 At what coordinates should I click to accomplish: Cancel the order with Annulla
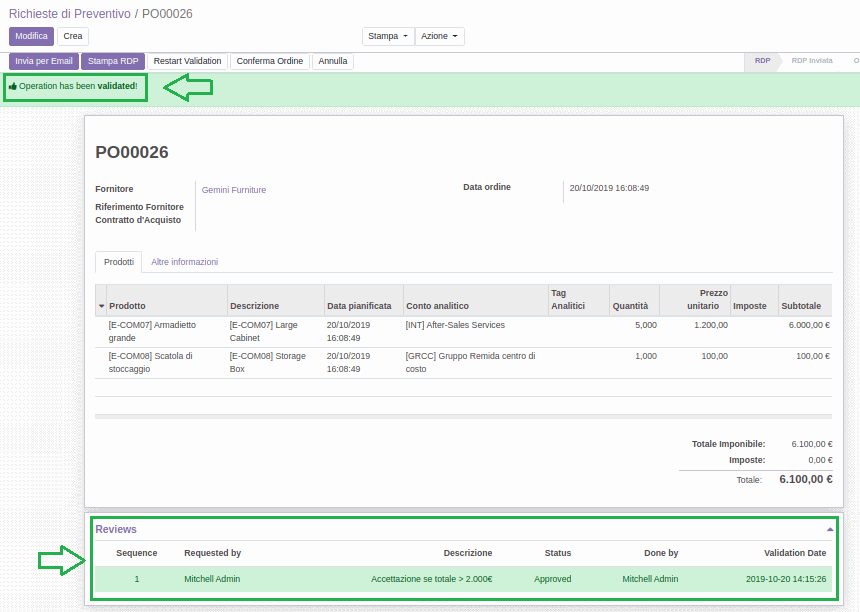332,60
